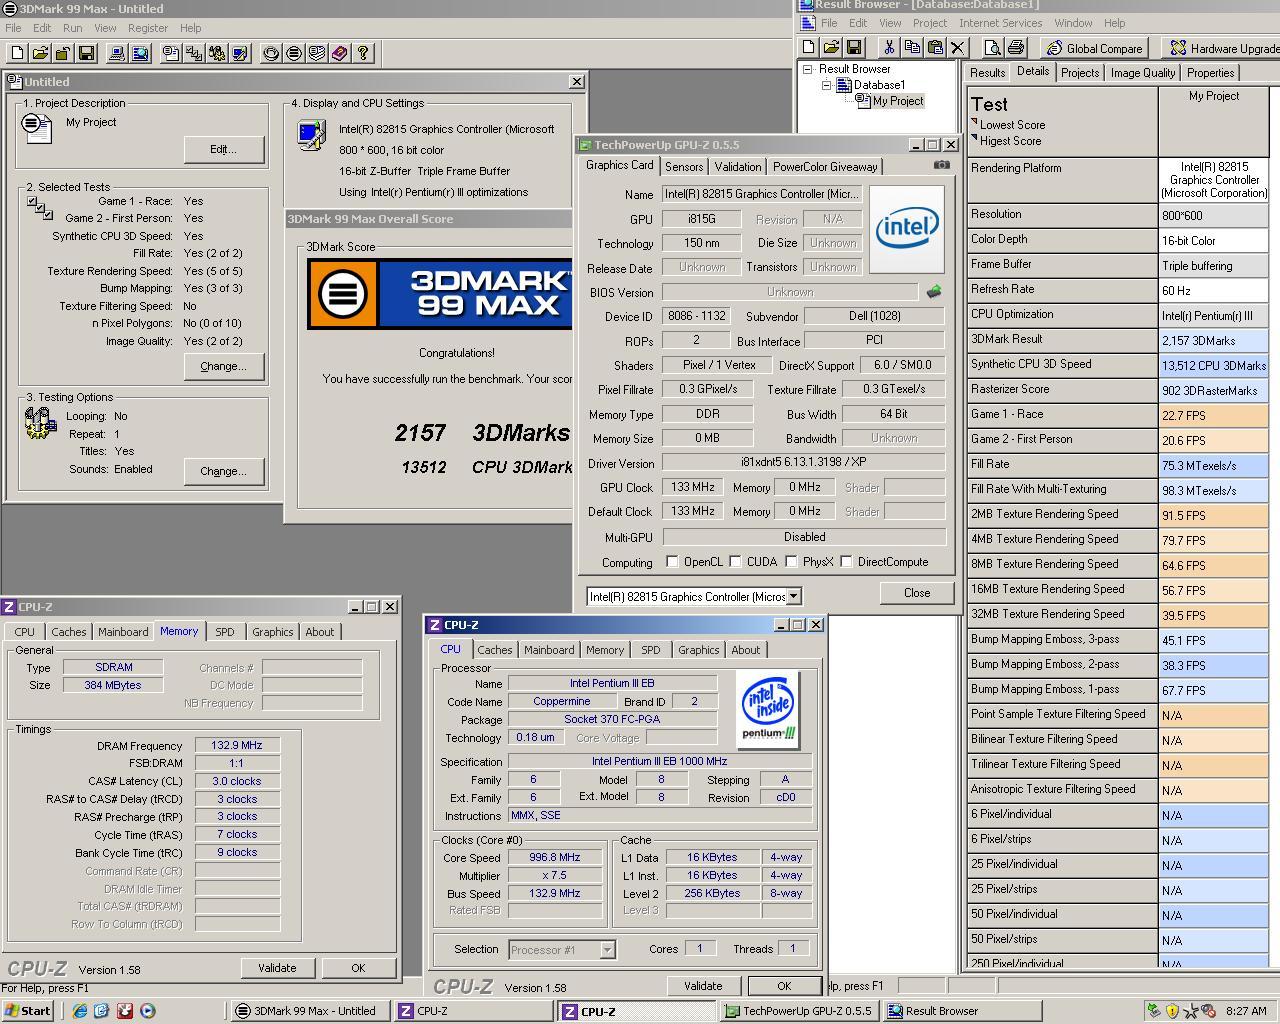Screen dimensions: 1280x1024
Task: Switch to TechPowerUp GPU-Z taskbar button
Action: click(x=800, y=1011)
